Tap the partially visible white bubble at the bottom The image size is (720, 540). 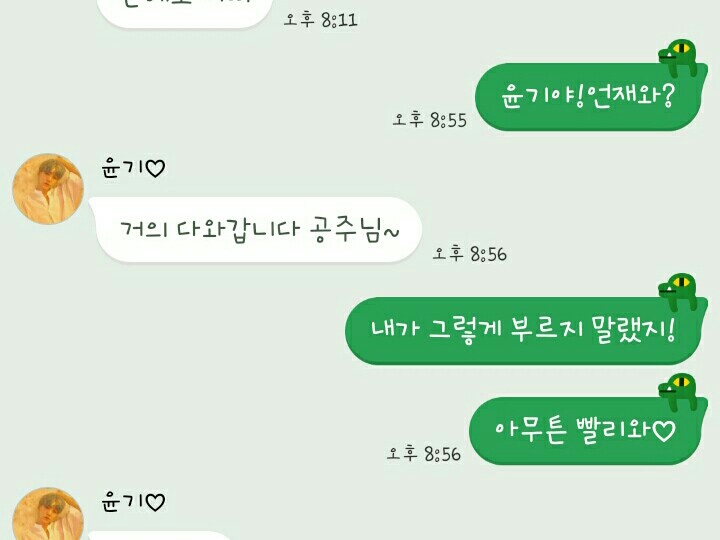click(161, 536)
